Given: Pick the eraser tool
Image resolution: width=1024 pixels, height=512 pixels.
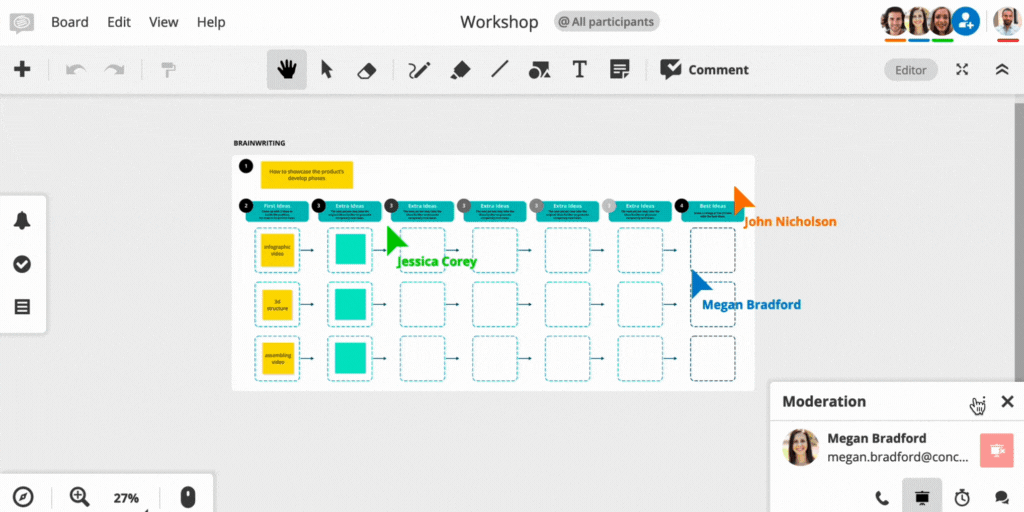Looking at the screenshot, I should 366,70.
